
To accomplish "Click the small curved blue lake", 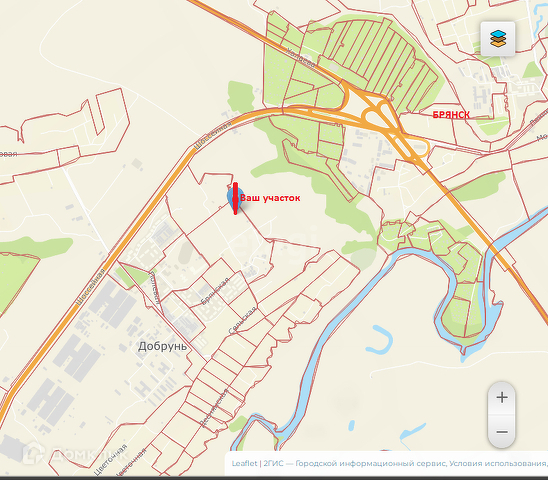I will (x=381, y=340).
